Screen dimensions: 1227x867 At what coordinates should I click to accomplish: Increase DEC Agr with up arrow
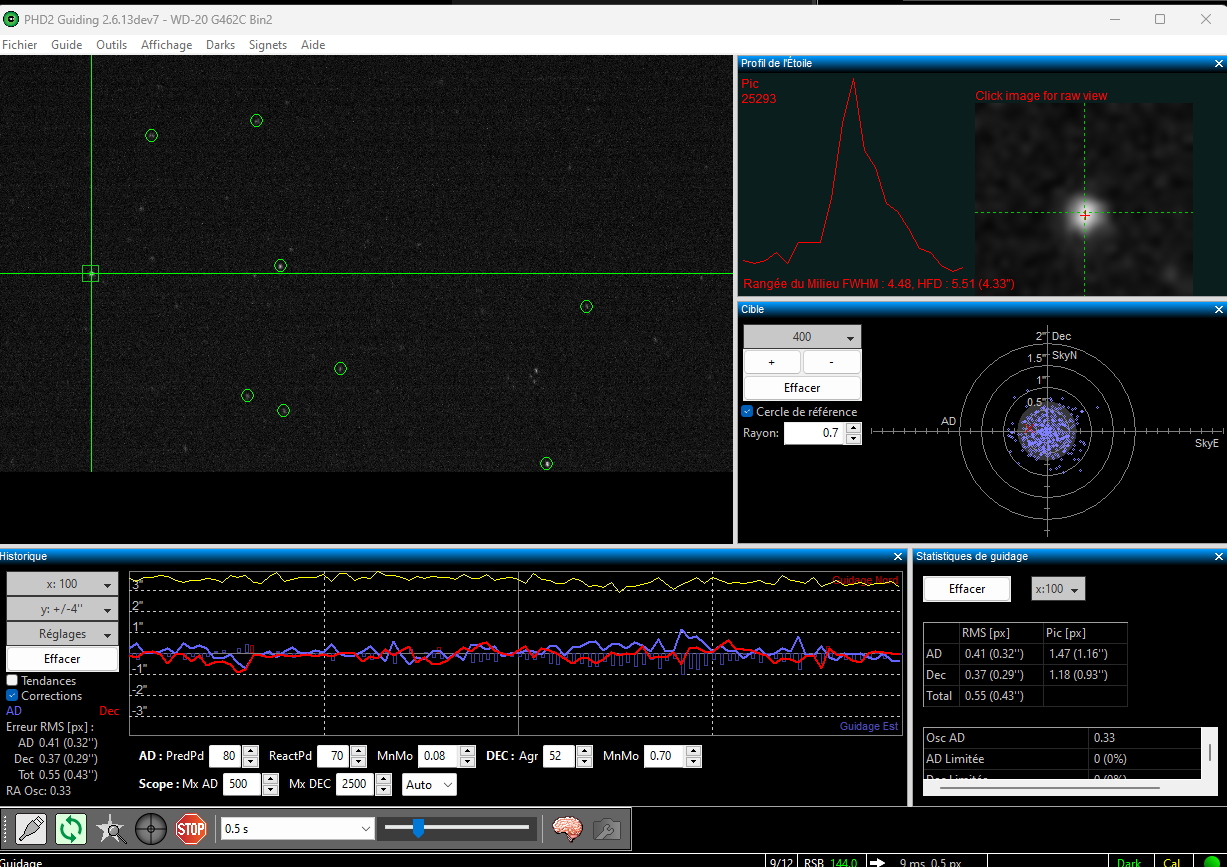coord(584,751)
